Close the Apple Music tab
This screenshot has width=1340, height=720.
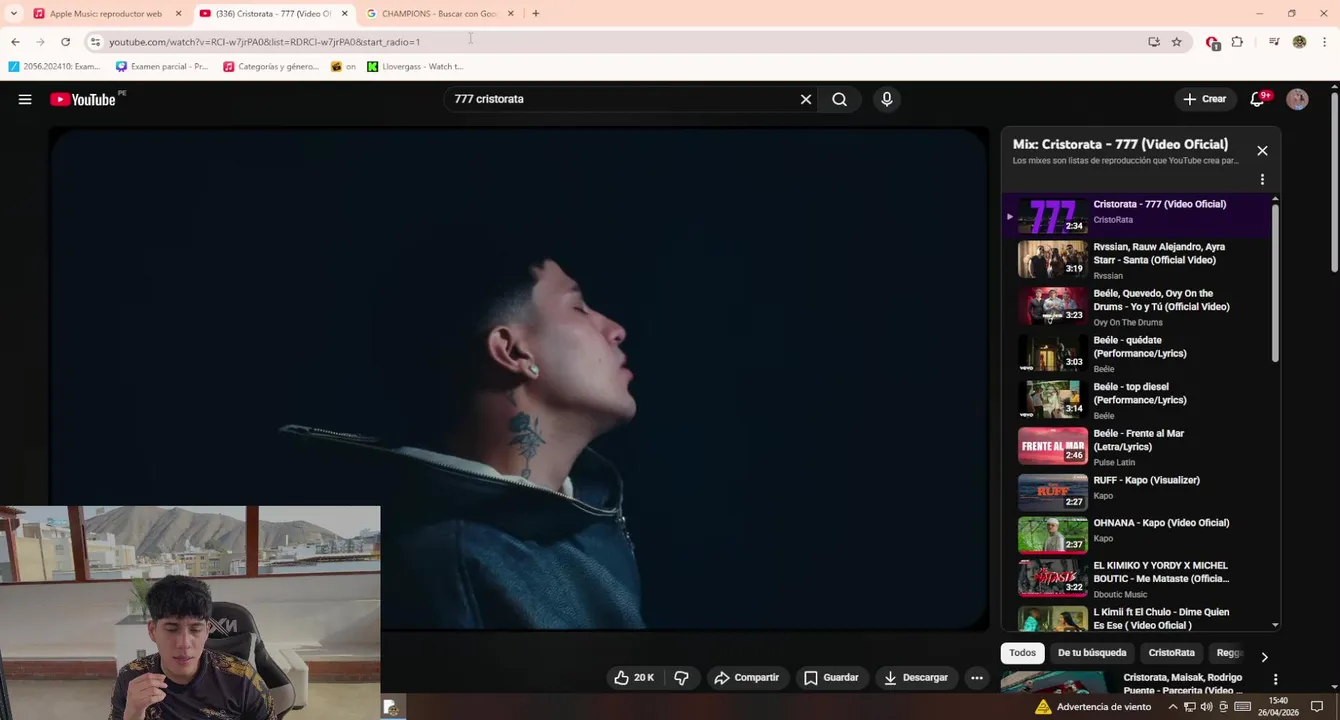(178, 14)
